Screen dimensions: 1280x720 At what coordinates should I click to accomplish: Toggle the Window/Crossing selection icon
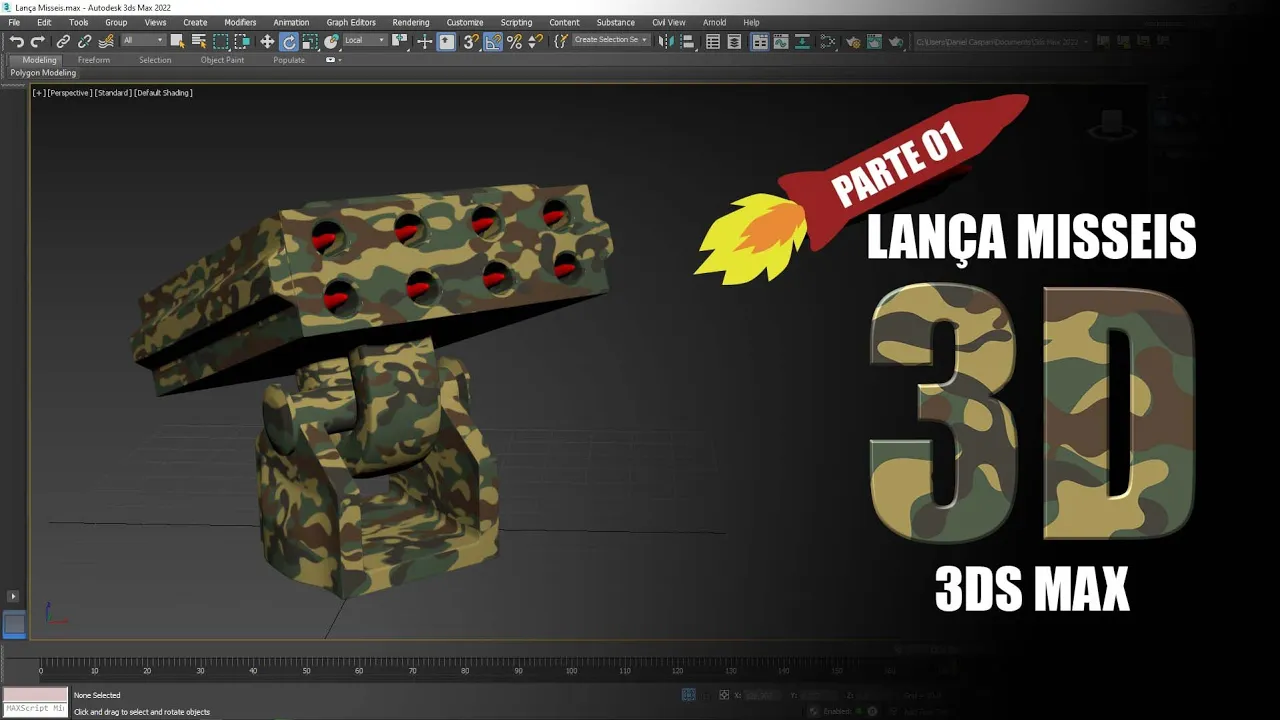coord(242,41)
